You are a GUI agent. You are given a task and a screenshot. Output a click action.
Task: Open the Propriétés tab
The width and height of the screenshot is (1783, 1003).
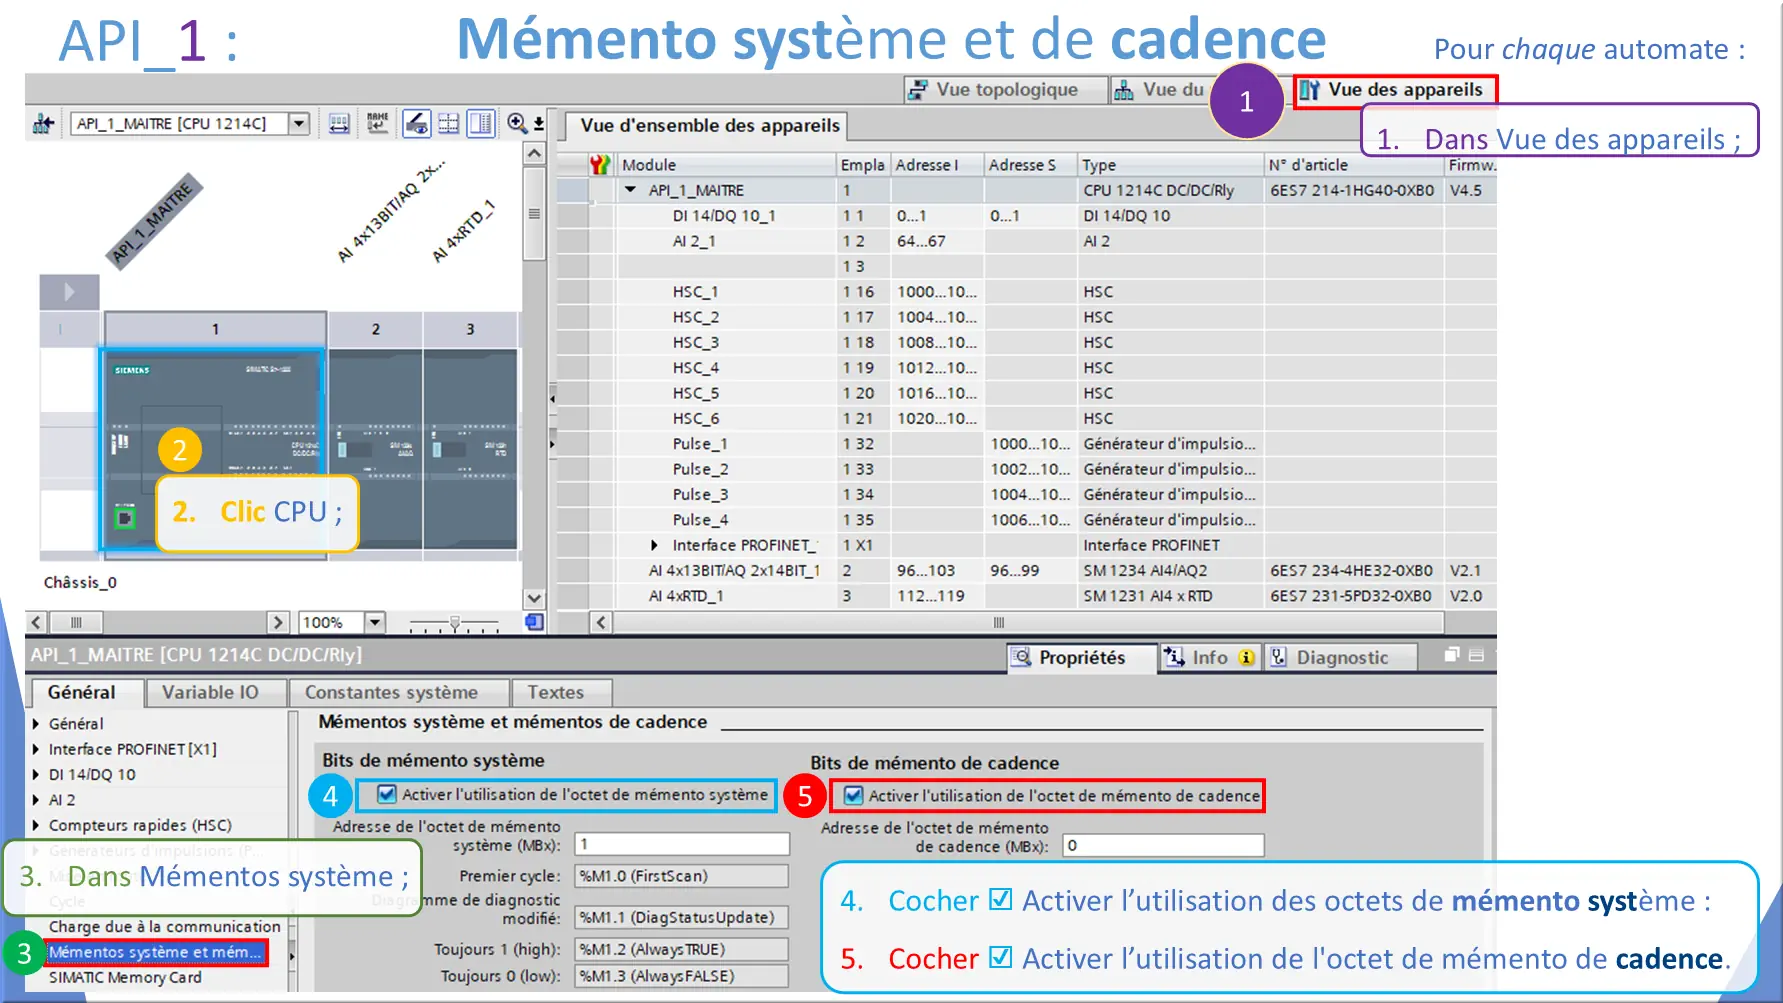(x=1081, y=657)
